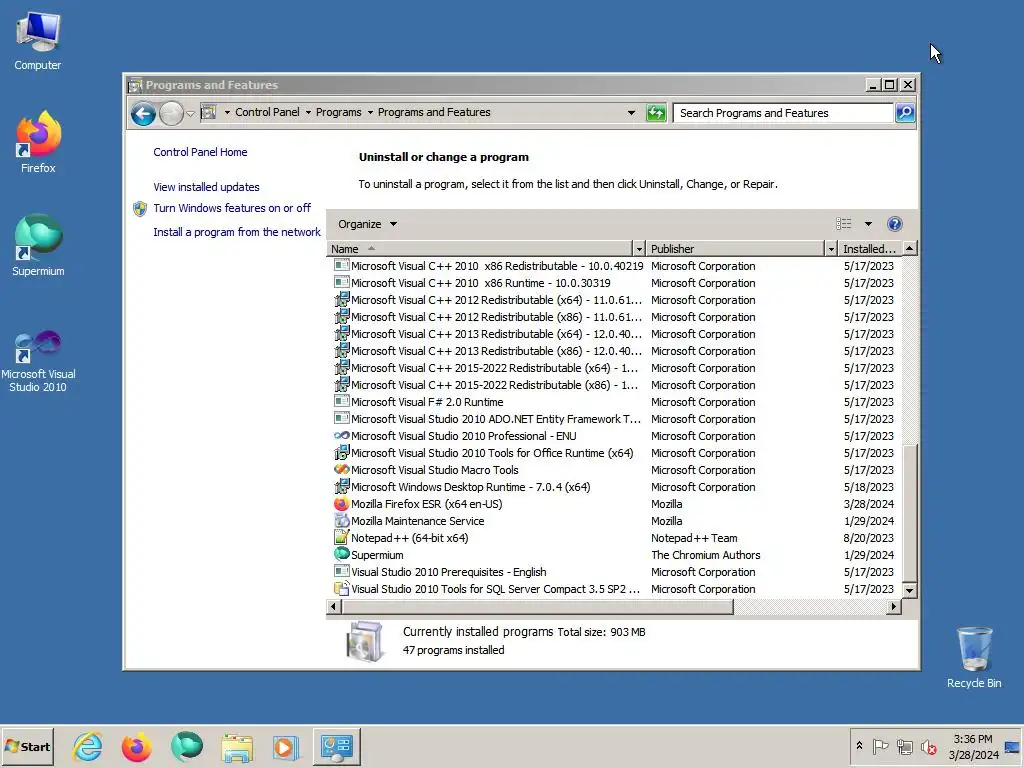Open Windows Explorer folder taskbar icon
This screenshot has height=768, width=1024.
click(x=236, y=747)
